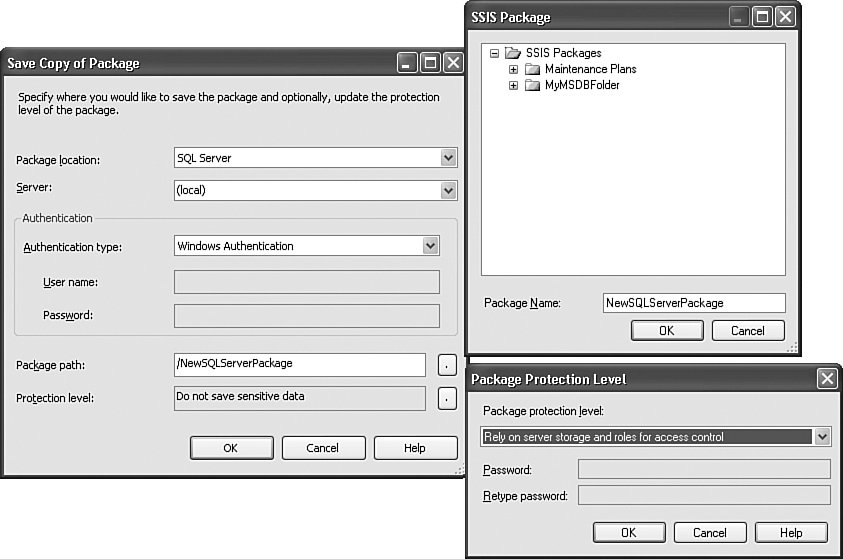Open the Package location dropdown
The image size is (843, 559).
(x=448, y=158)
